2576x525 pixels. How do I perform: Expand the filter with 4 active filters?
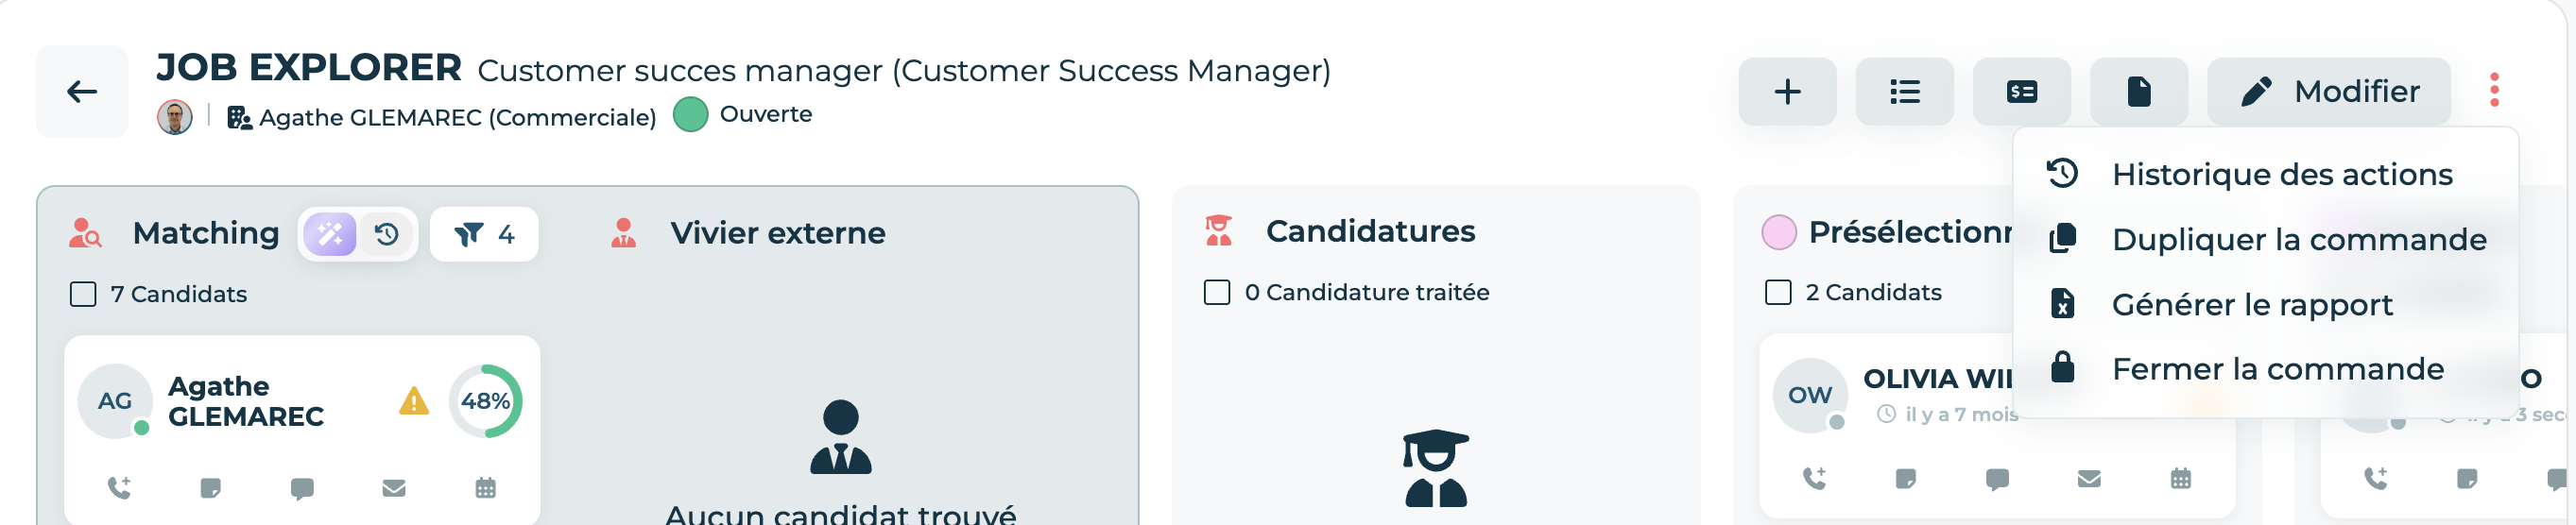(484, 235)
